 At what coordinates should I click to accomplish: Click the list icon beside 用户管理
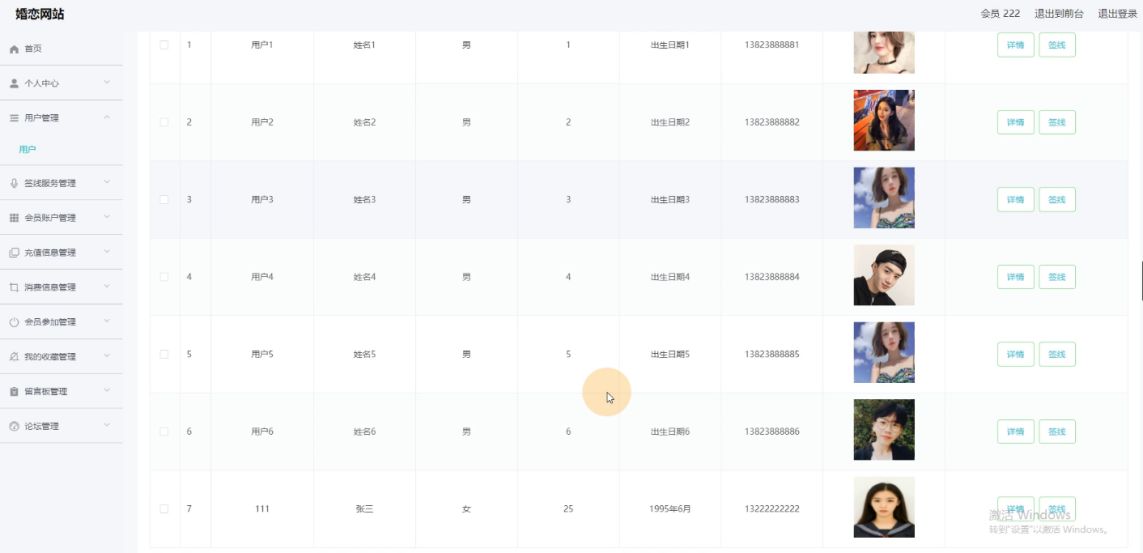tap(14, 117)
